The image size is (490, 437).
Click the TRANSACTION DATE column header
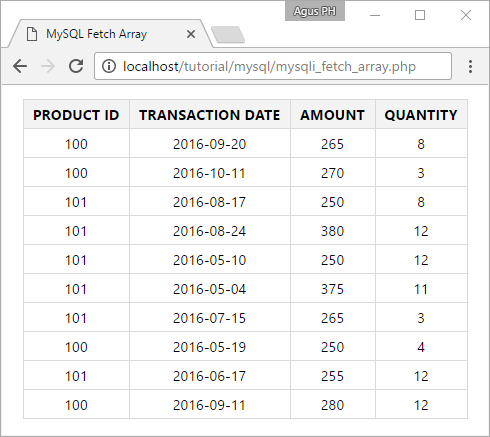(210, 115)
